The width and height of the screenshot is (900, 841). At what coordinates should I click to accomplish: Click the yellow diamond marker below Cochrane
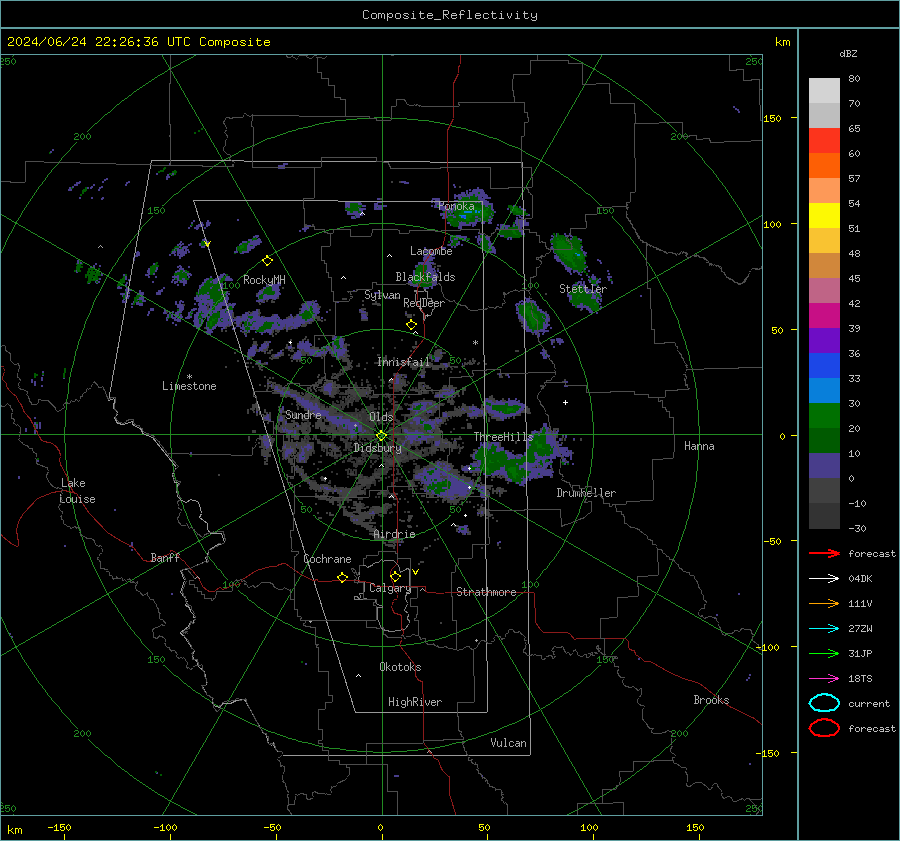343,577
